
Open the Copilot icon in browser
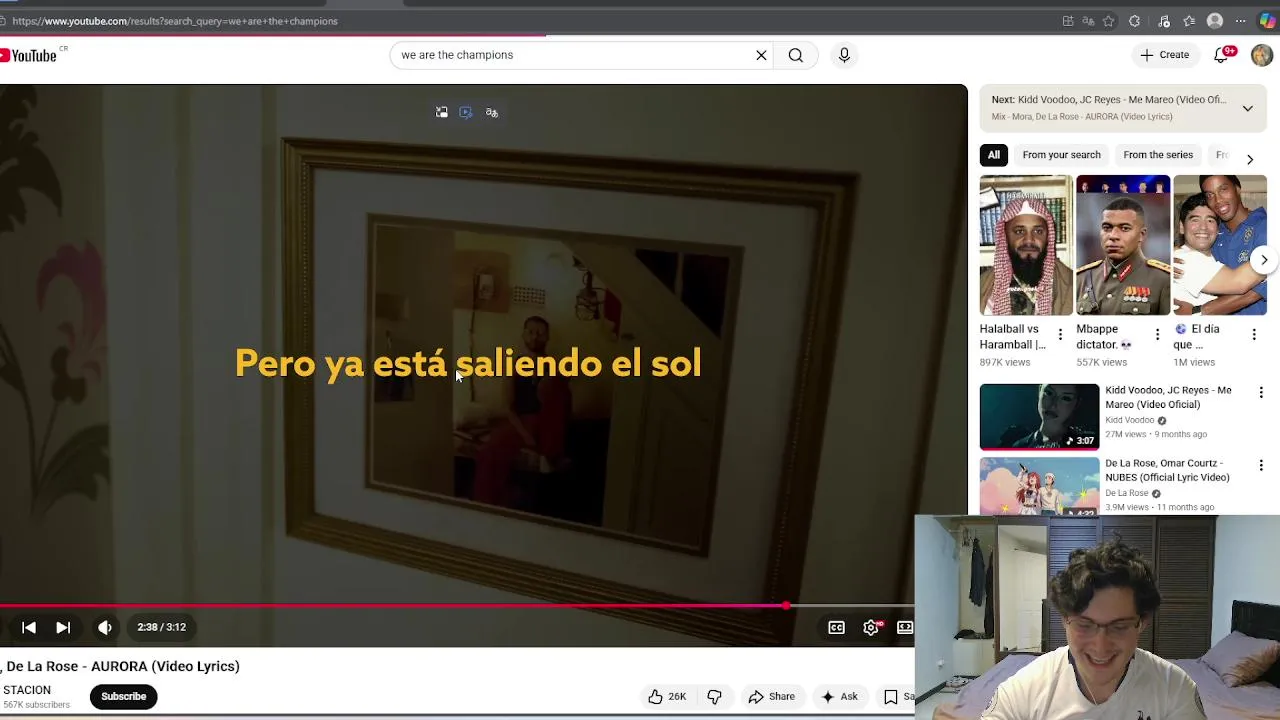1267,21
